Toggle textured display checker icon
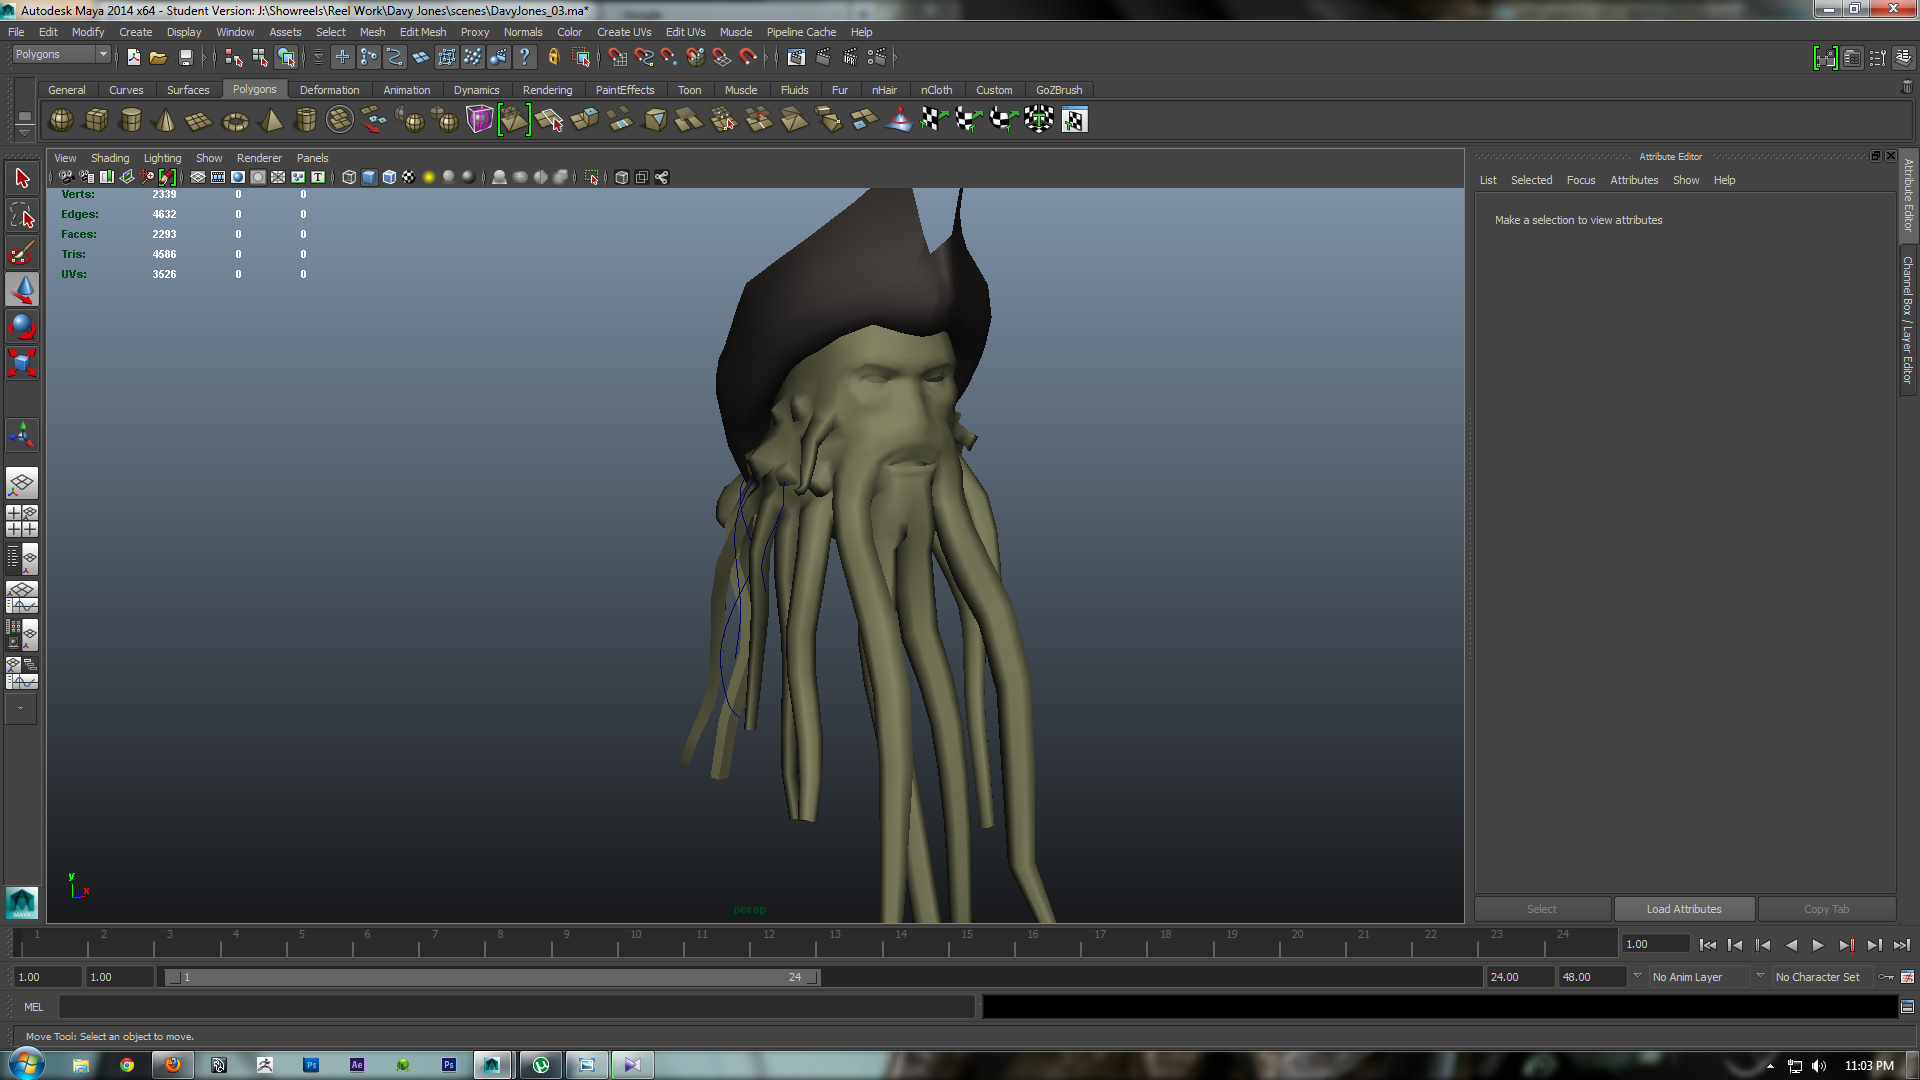Viewport: 1920px width, 1080px height. pos(409,177)
